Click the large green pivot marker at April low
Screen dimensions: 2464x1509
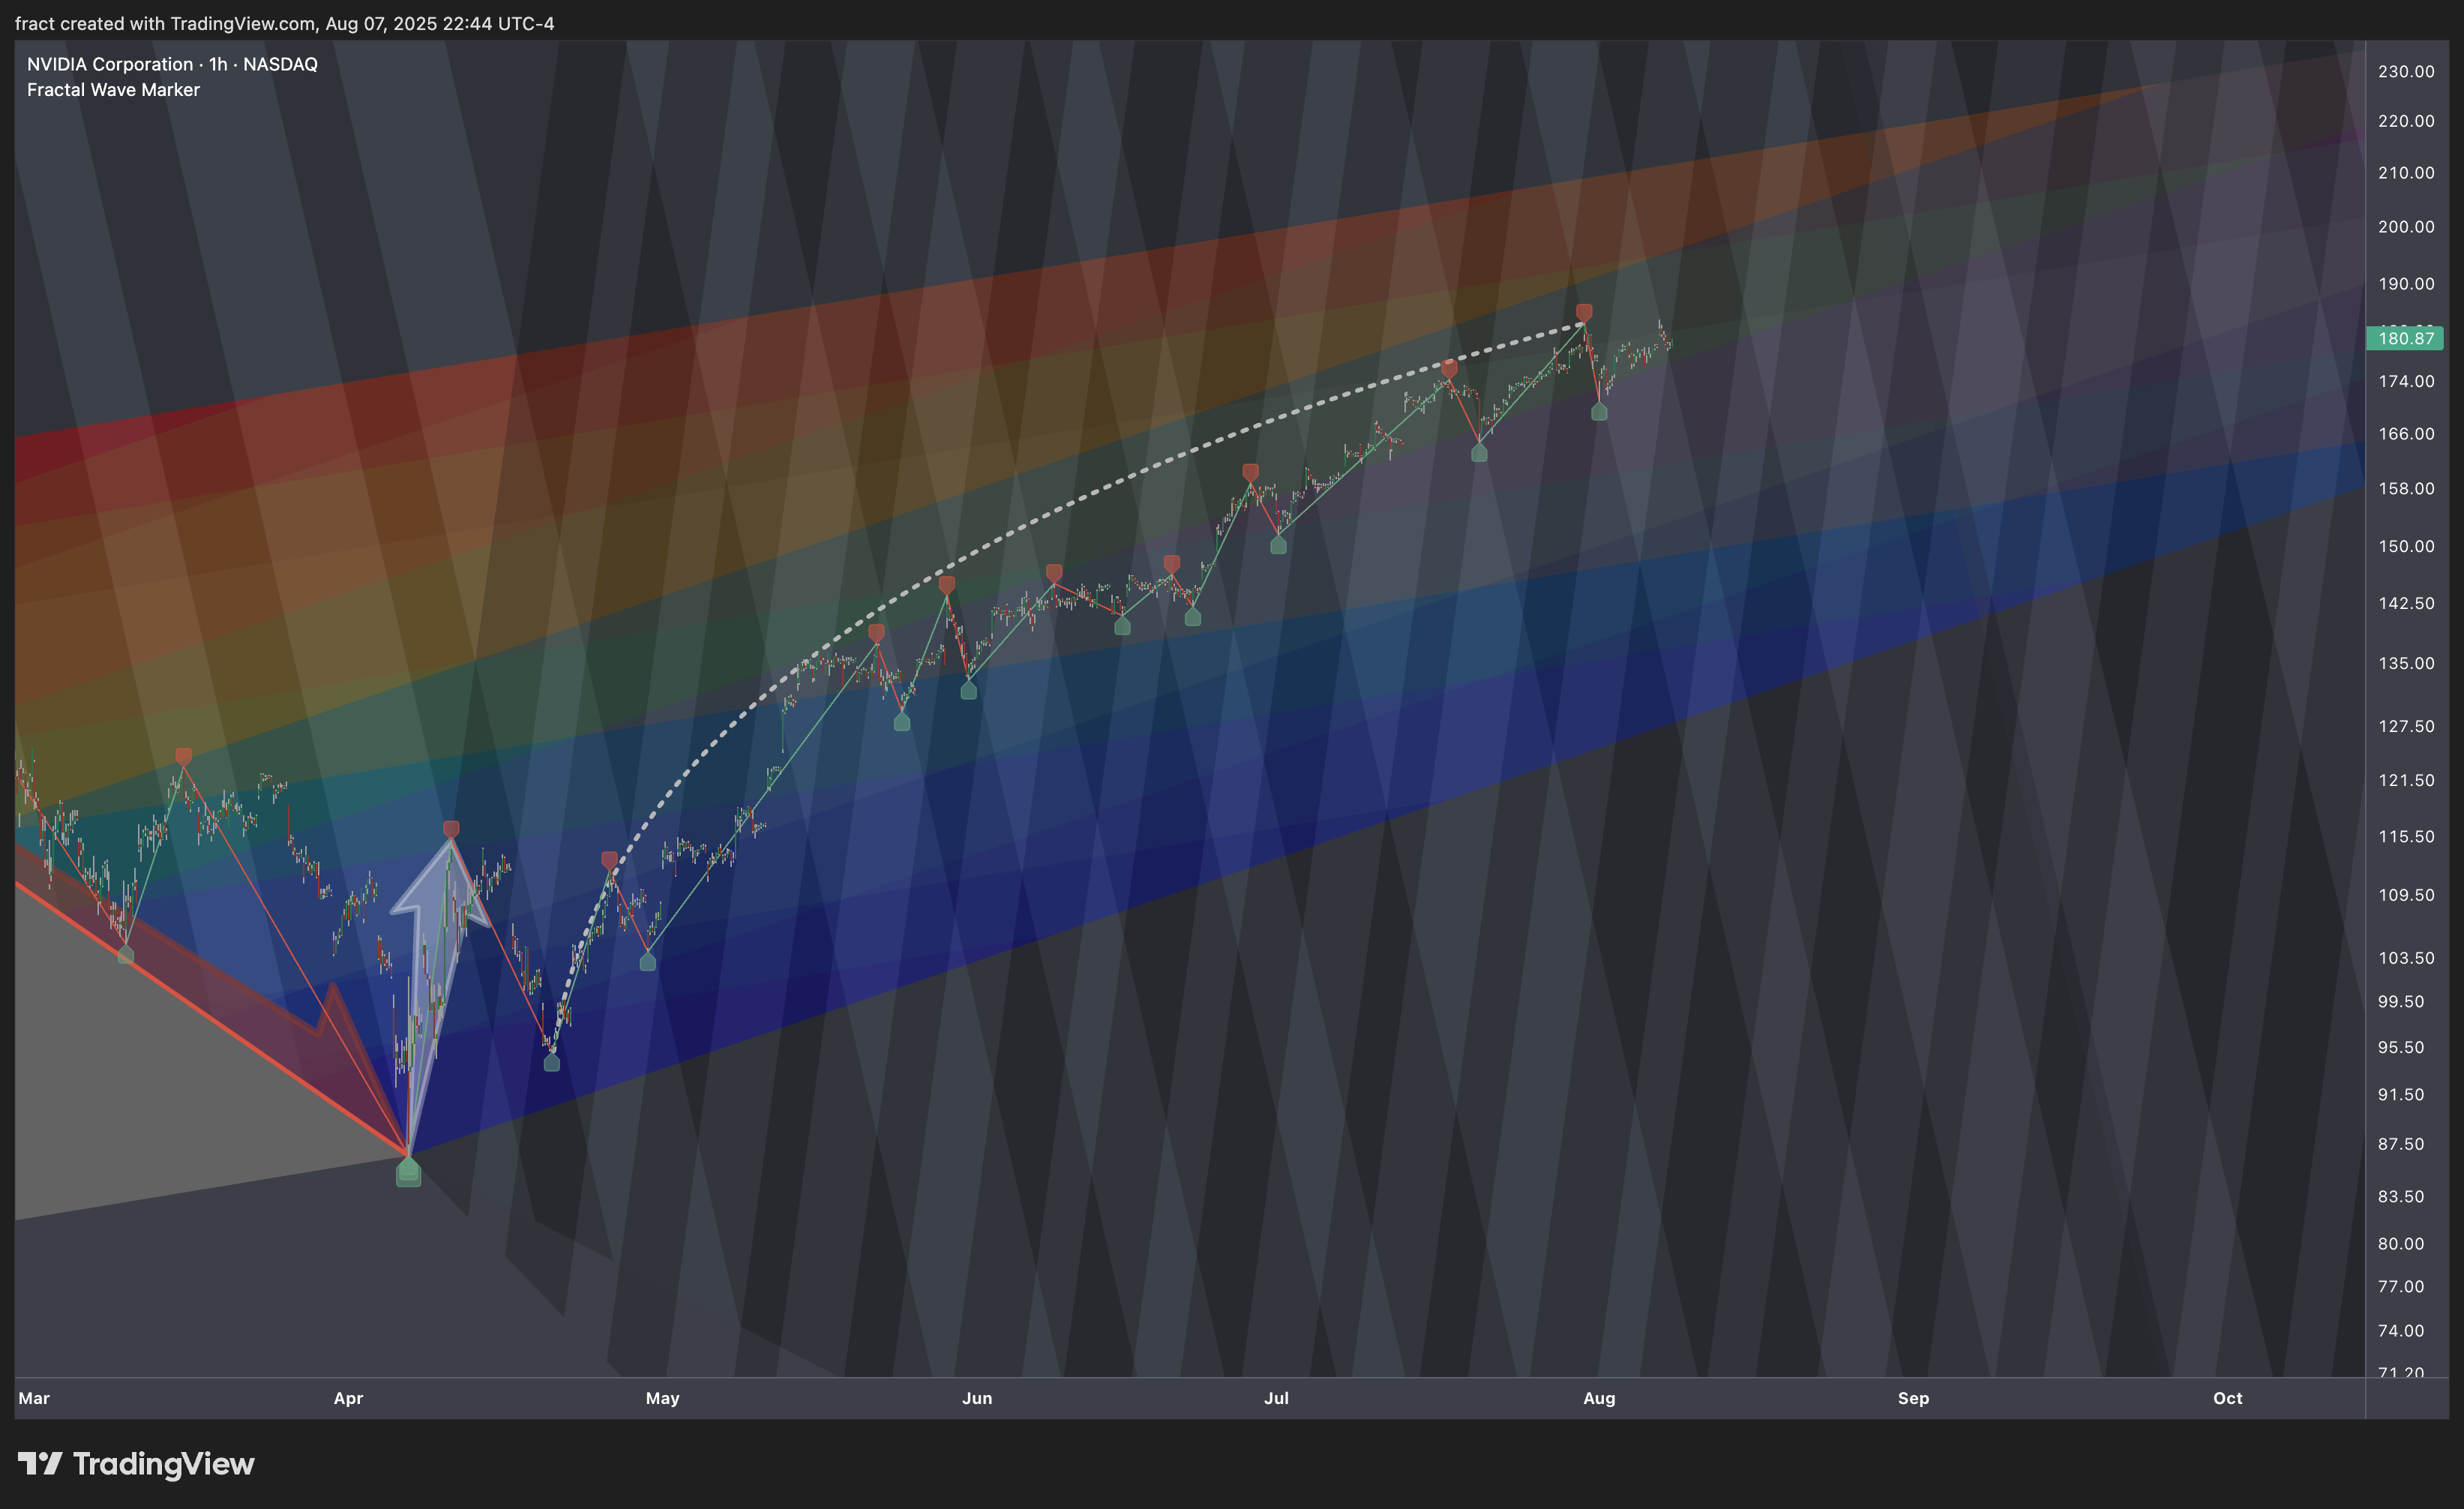click(408, 1172)
